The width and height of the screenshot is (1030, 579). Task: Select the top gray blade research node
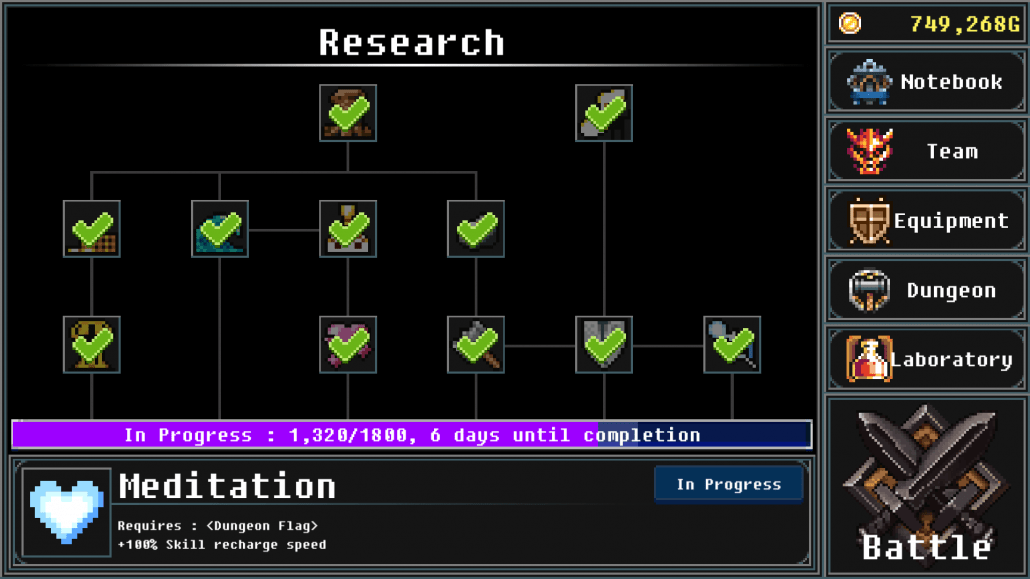(x=604, y=113)
